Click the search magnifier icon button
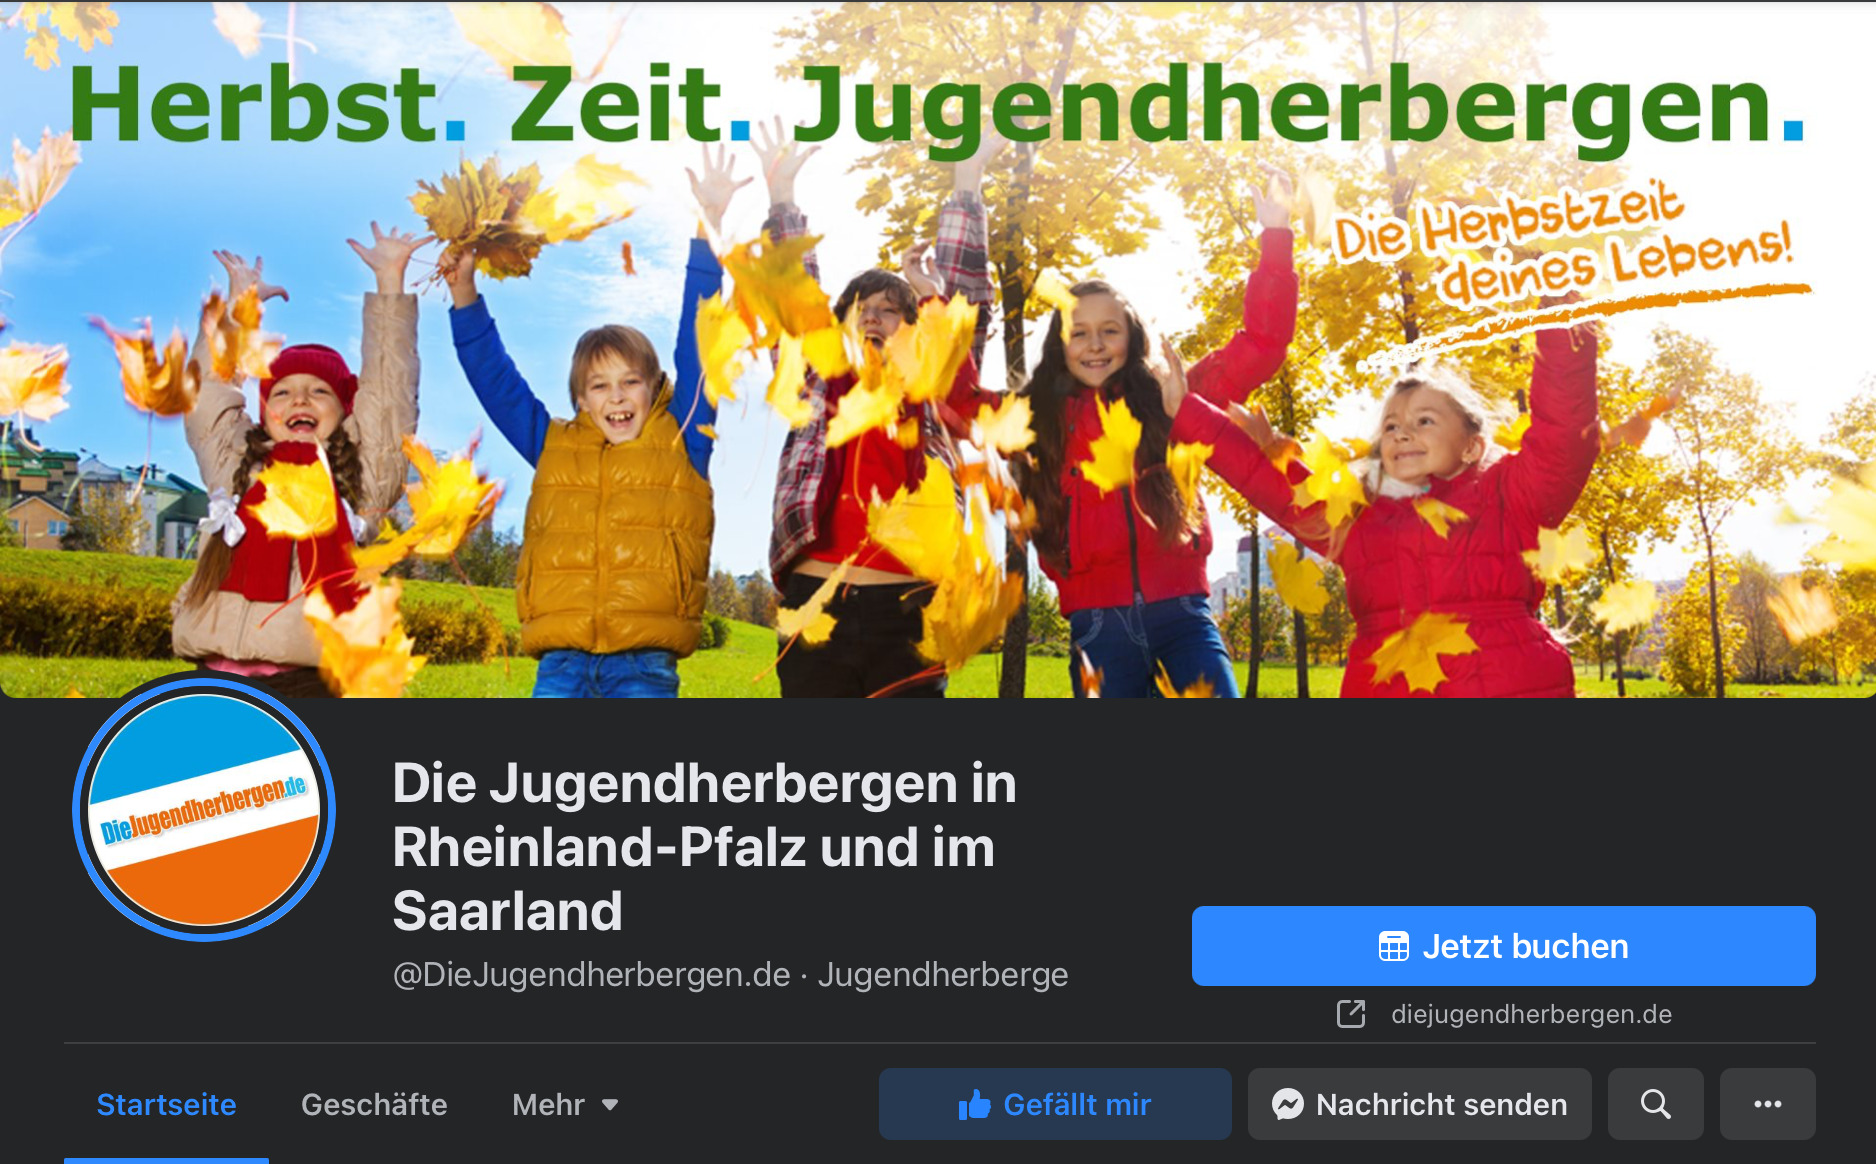 coord(1655,1104)
